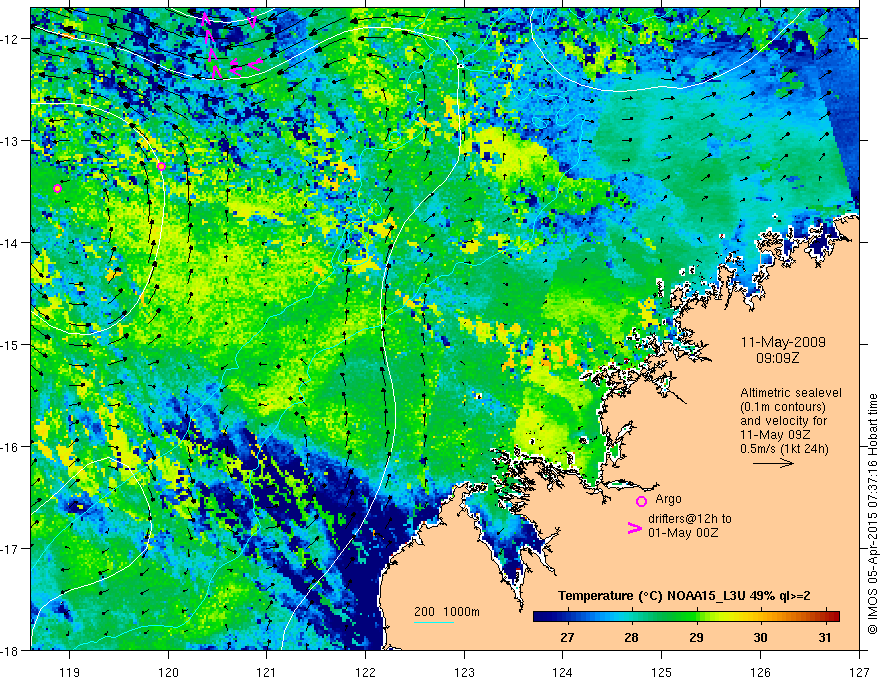880x680 pixels.
Task: Click the colorbar label '31'
Action: tap(824, 637)
